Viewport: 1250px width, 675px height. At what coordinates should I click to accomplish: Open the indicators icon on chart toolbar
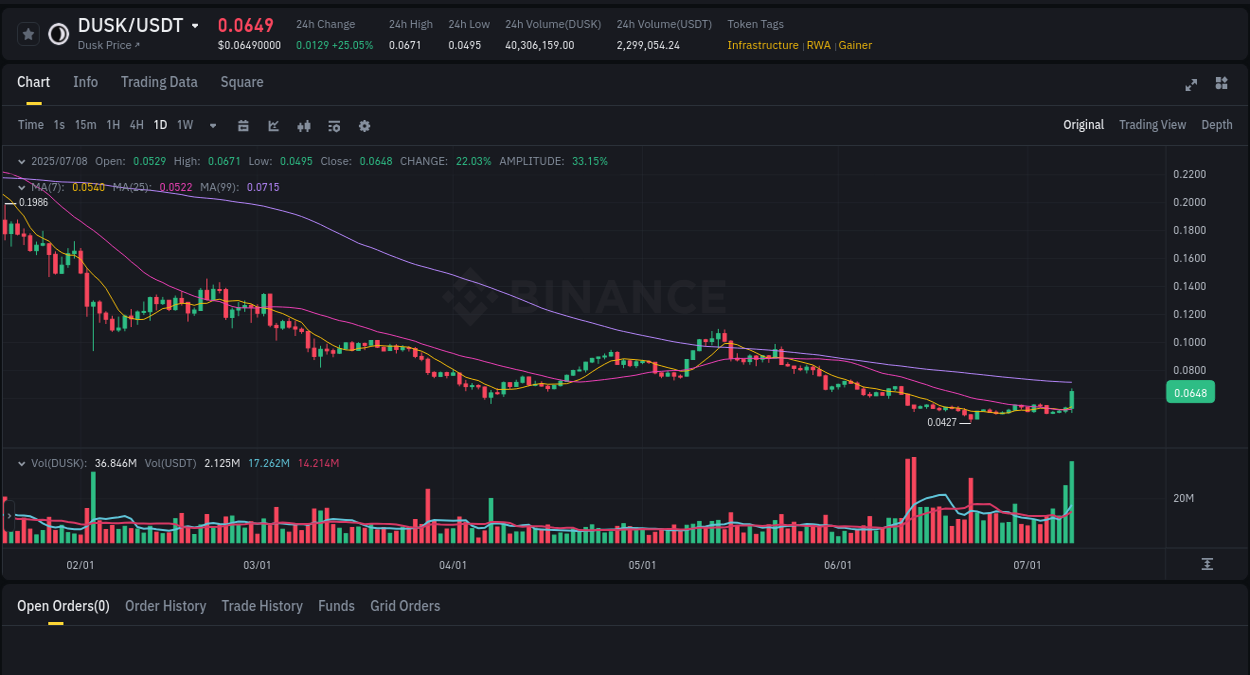[304, 125]
